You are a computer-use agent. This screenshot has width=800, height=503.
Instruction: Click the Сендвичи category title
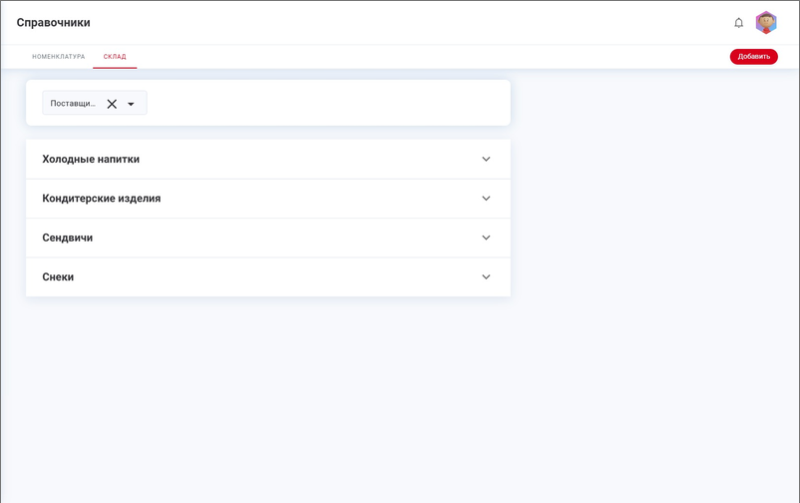click(68, 238)
